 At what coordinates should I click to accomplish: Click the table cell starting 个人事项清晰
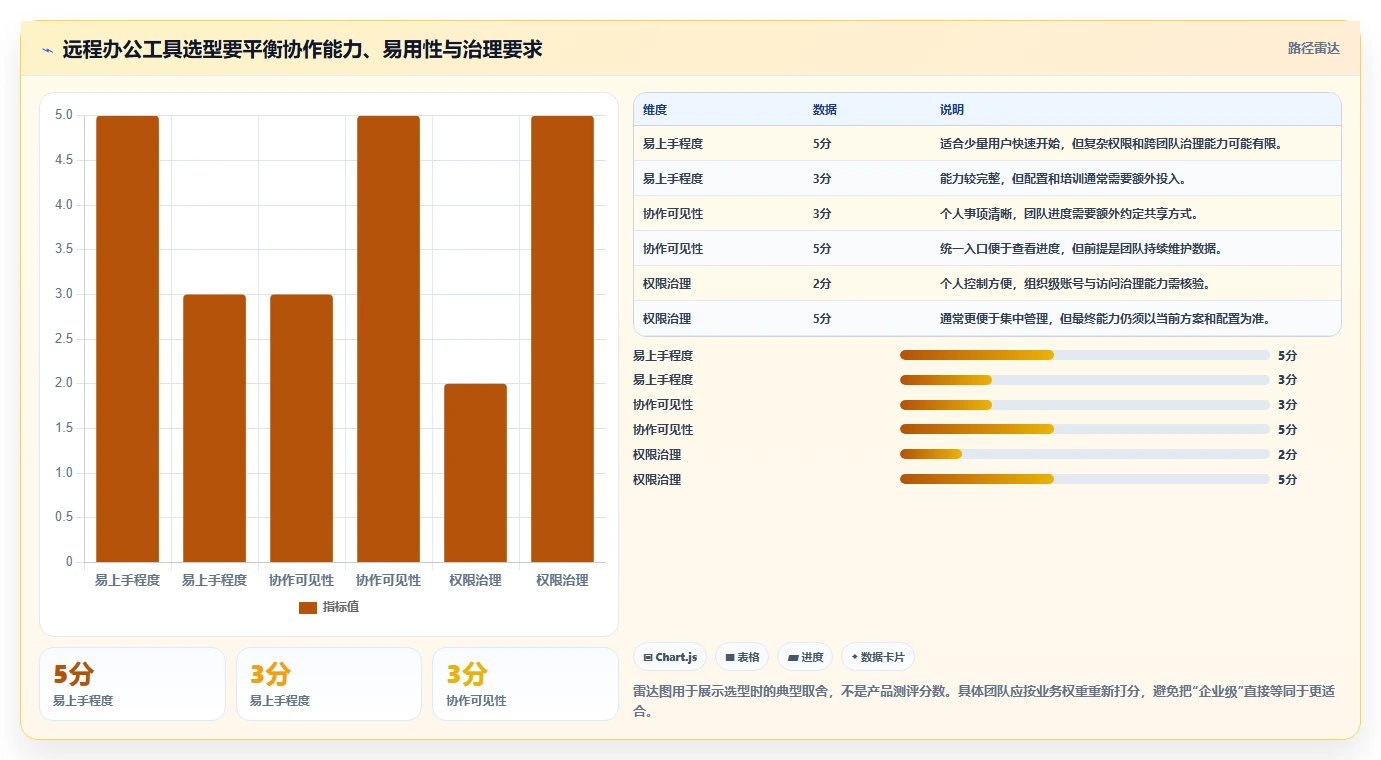(x=1135, y=214)
